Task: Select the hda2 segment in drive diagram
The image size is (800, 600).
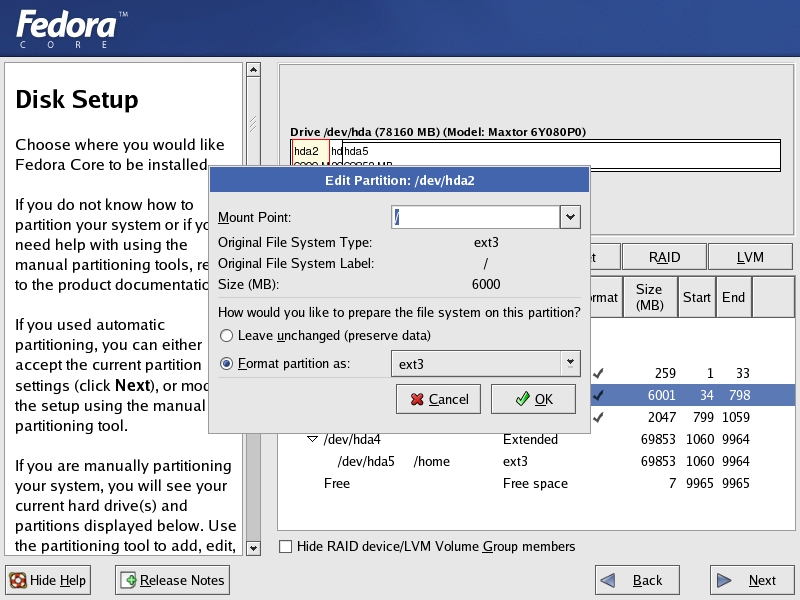Action: tap(310, 153)
